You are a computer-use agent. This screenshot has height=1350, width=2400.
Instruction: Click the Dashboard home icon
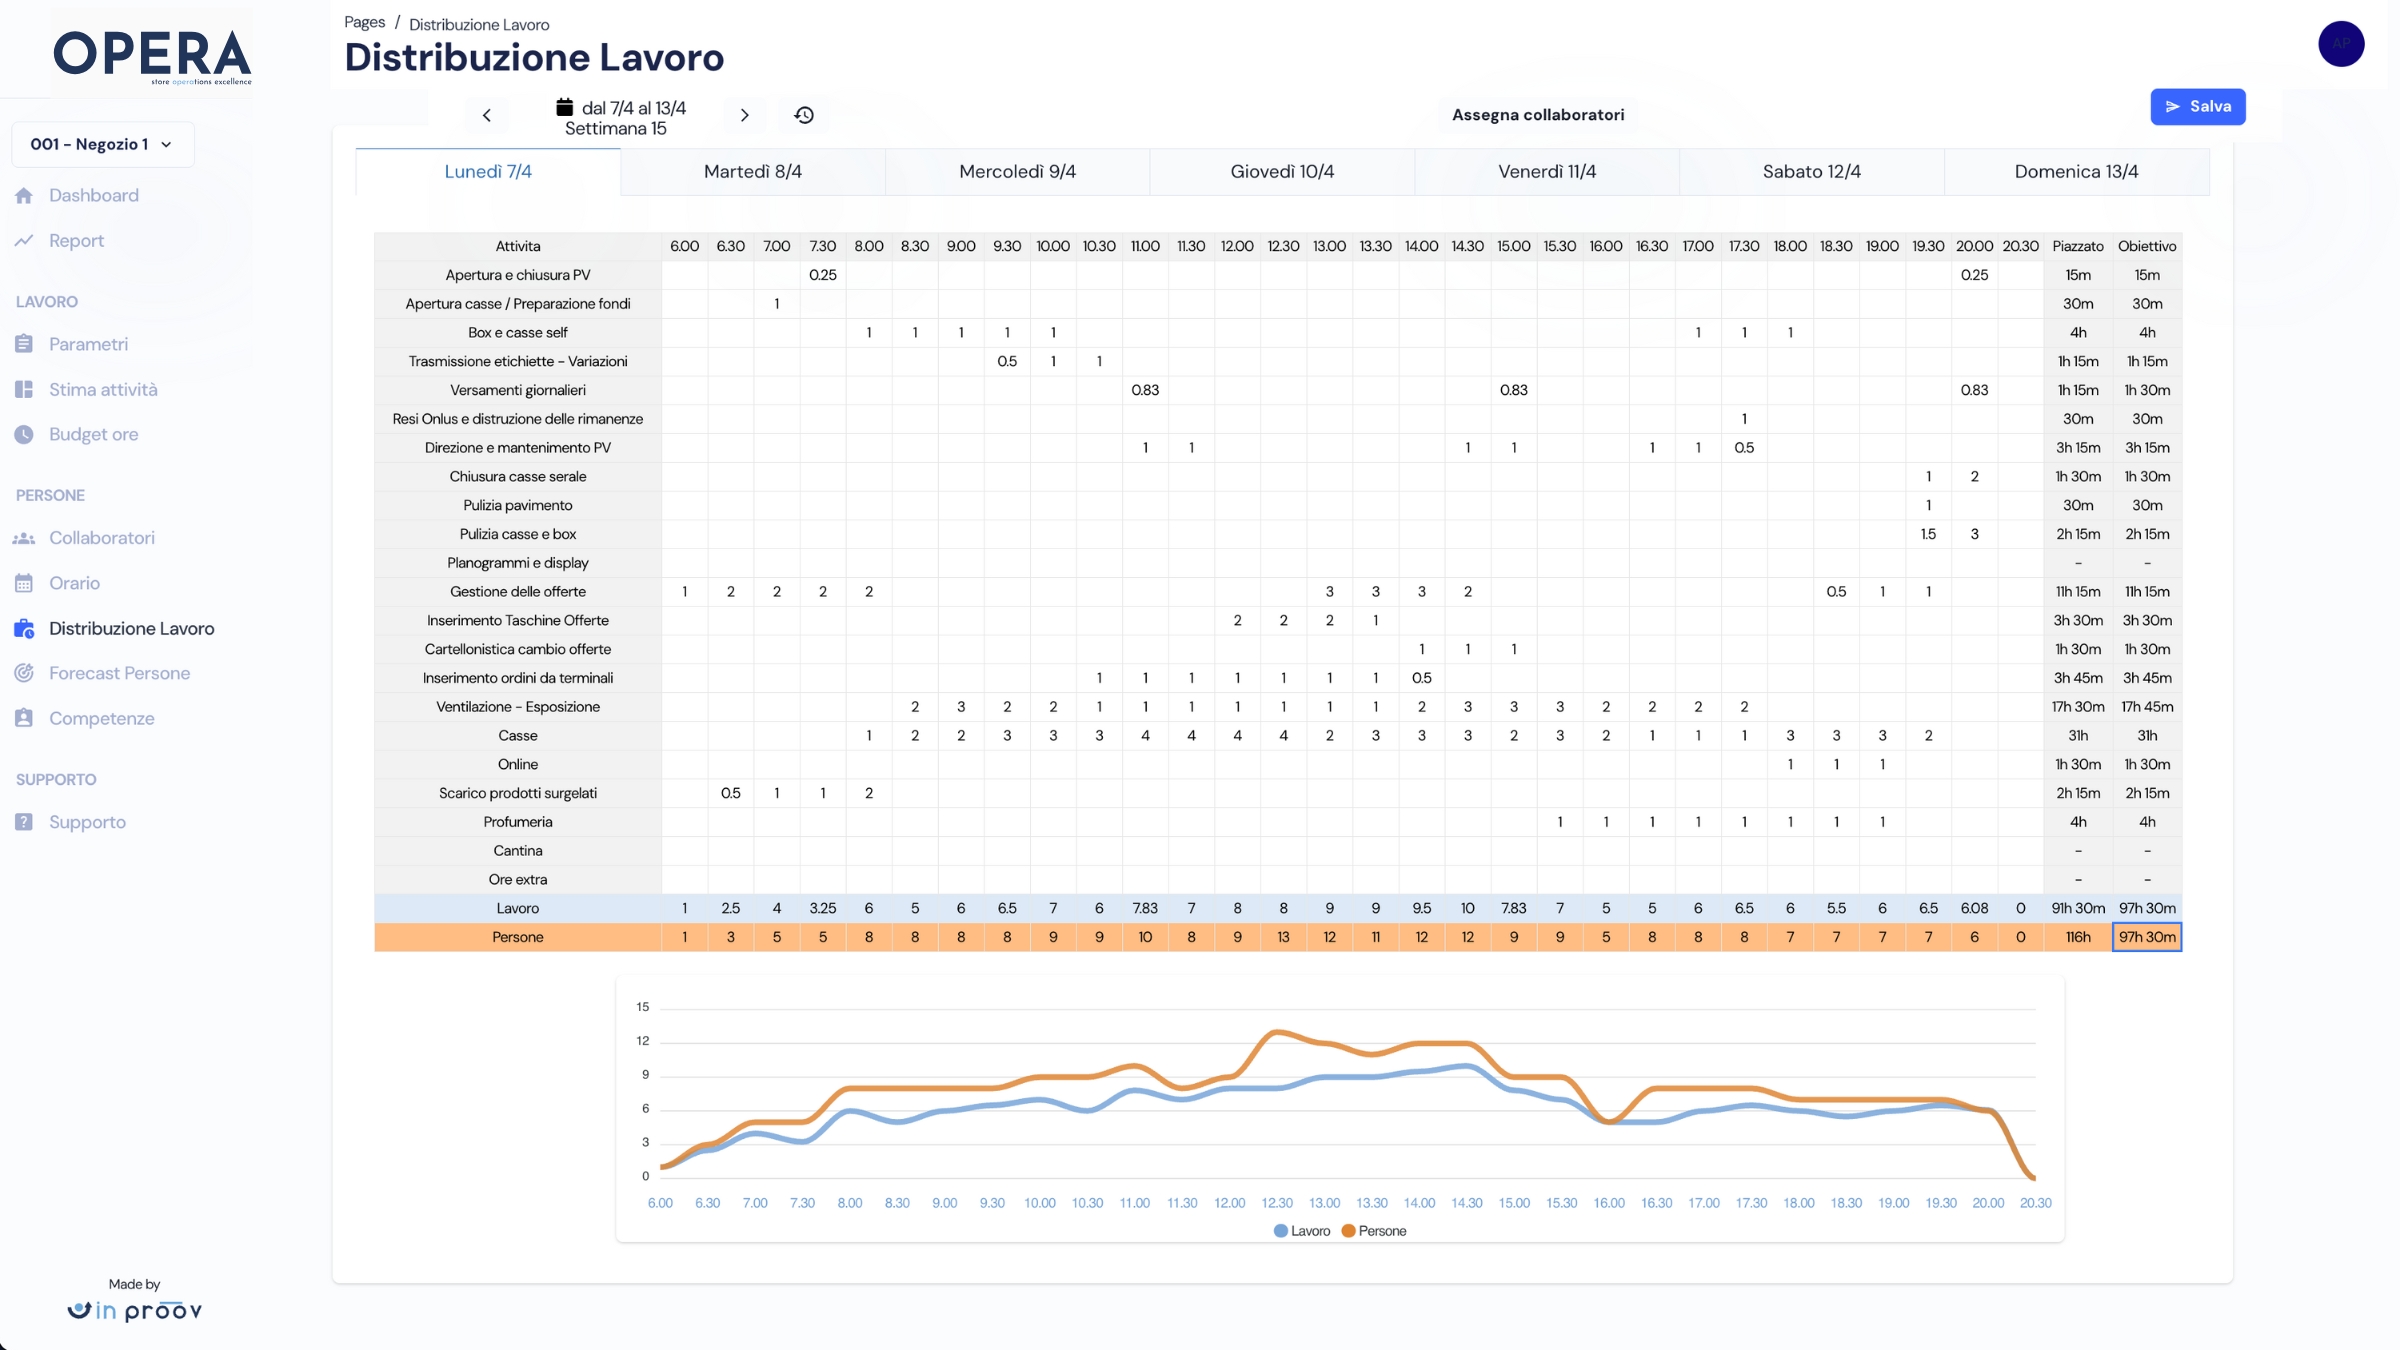point(24,196)
